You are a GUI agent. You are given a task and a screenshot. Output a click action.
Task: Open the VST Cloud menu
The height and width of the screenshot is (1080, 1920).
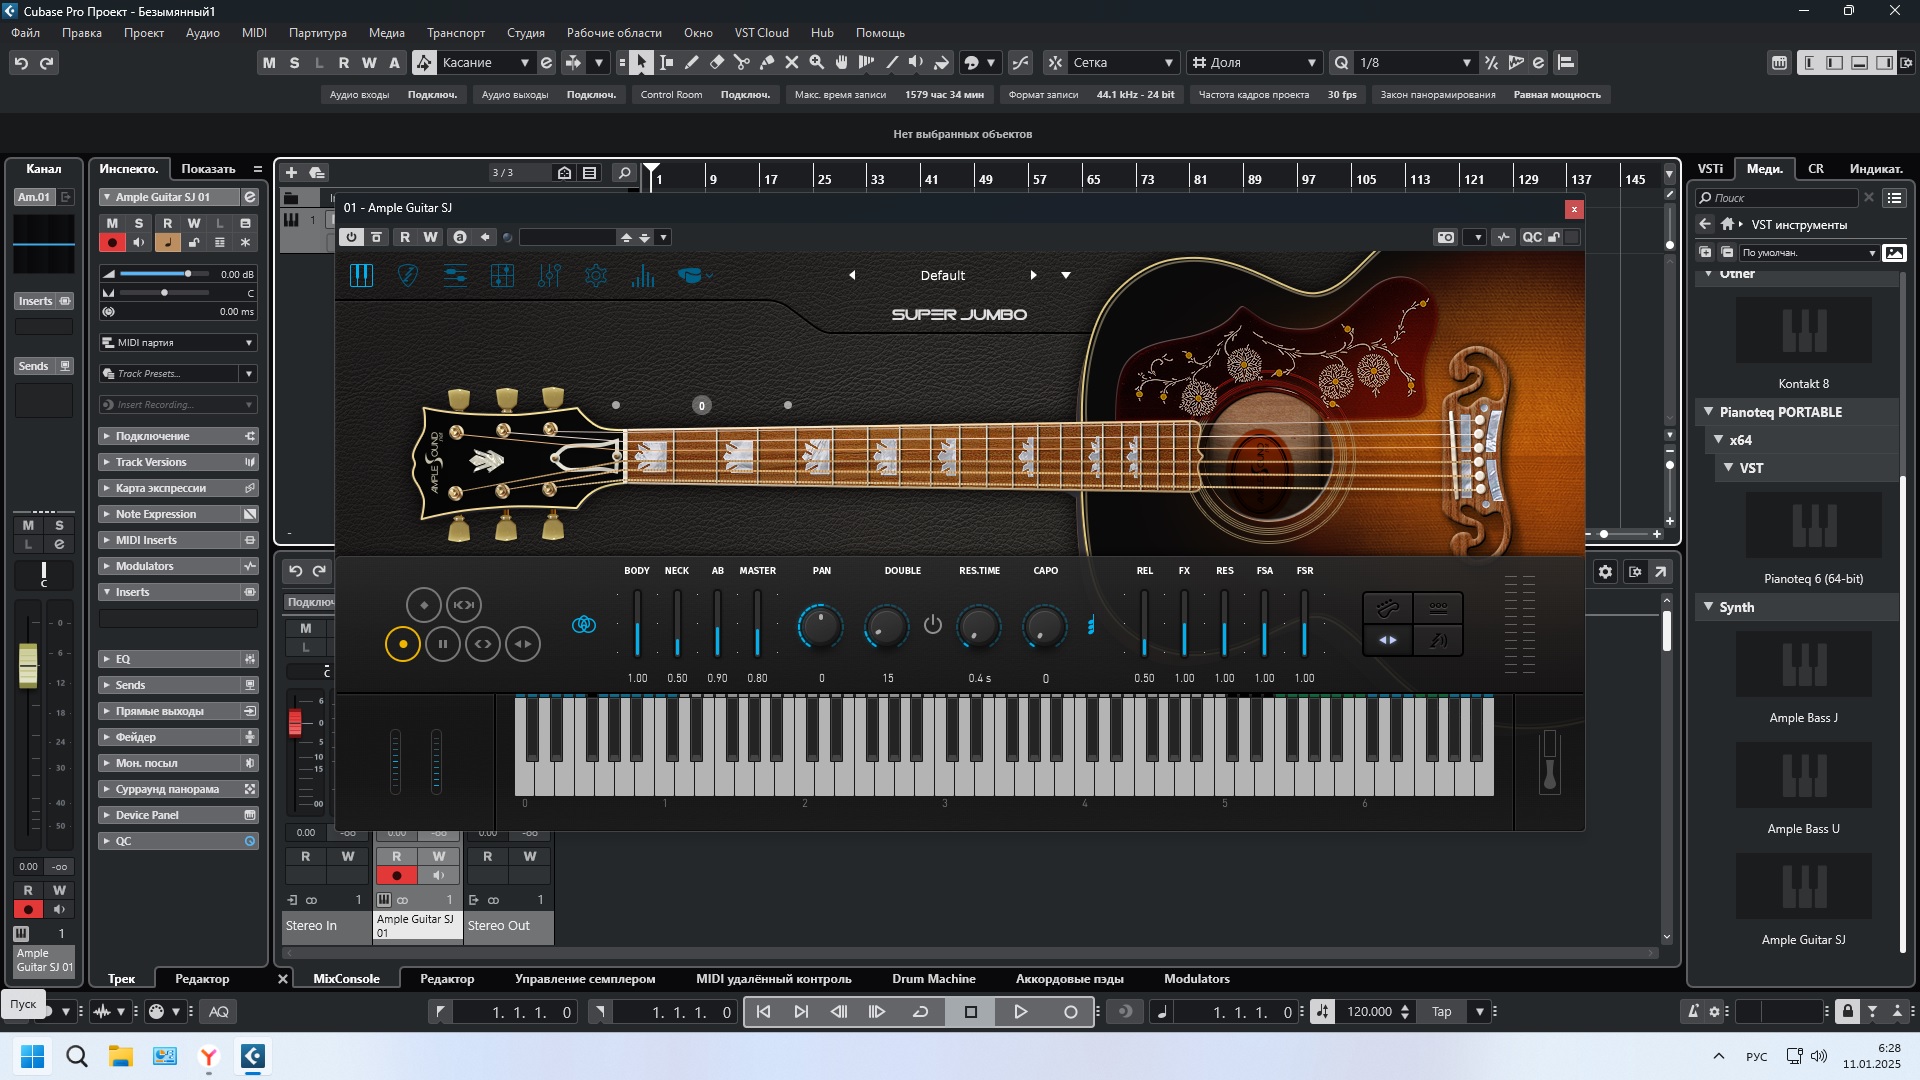[762, 32]
